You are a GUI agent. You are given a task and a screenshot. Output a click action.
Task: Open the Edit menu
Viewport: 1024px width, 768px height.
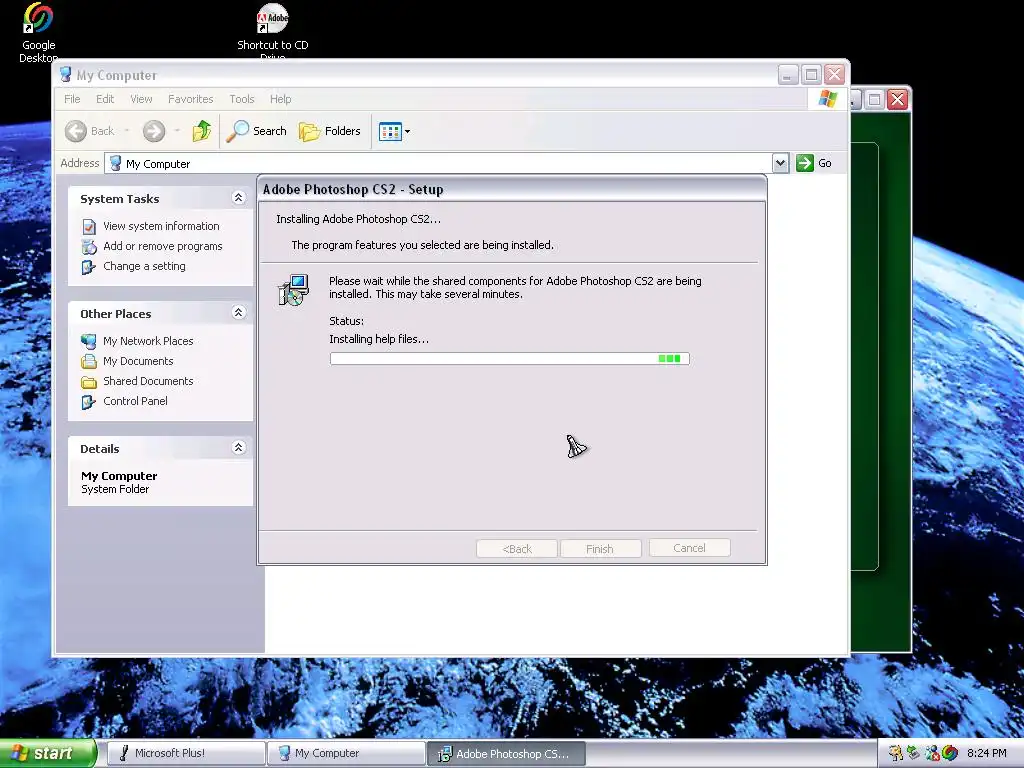pos(104,99)
